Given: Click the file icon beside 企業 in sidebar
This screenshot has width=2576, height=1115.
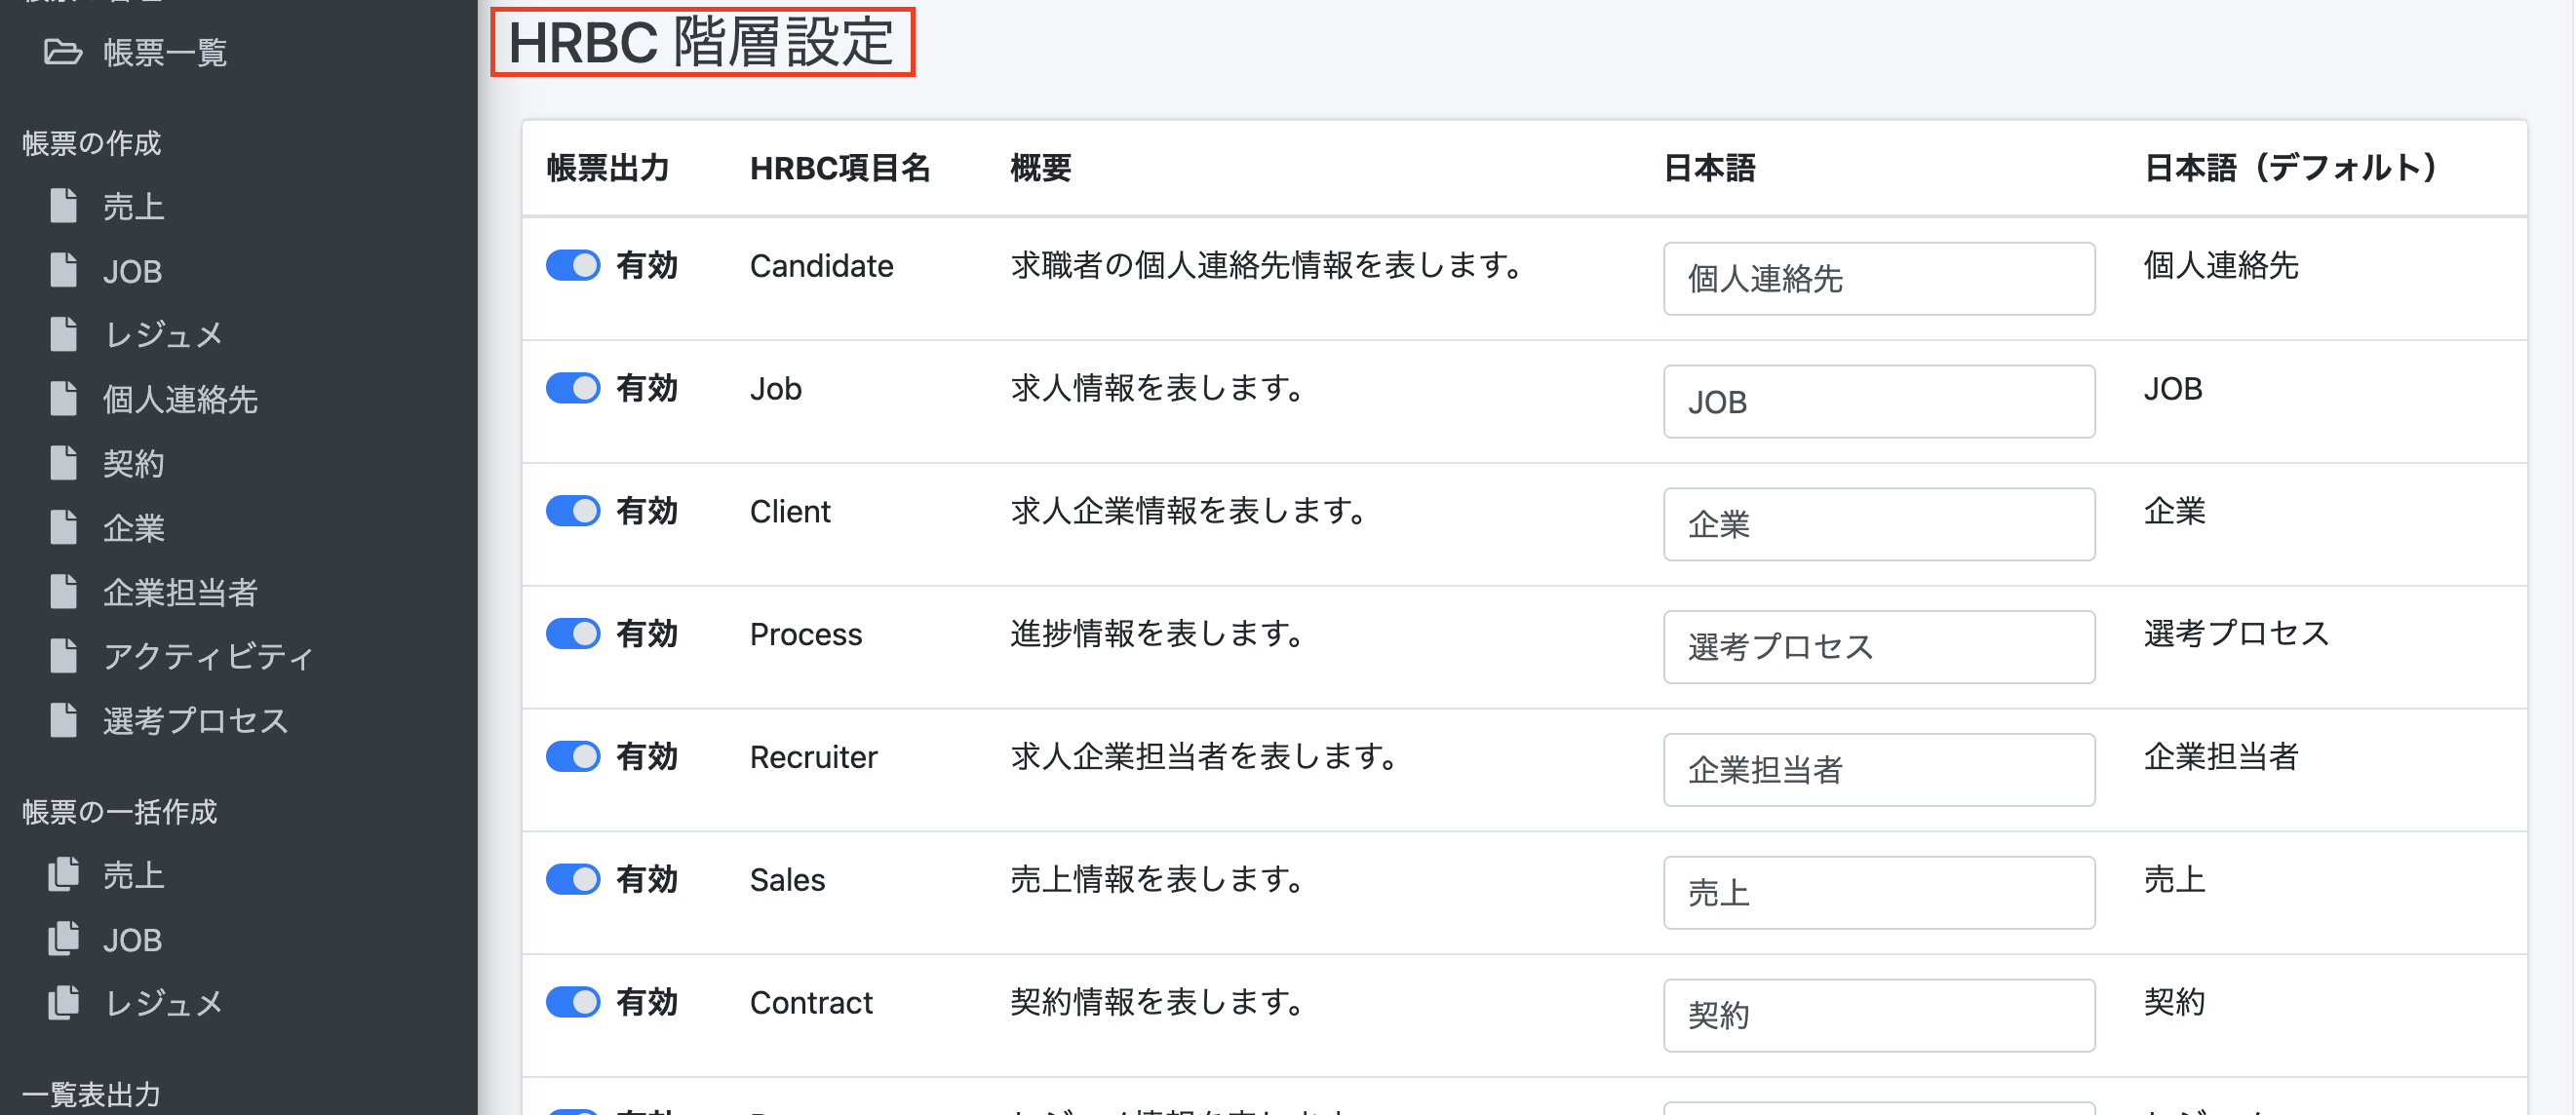Looking at the screenshot, I should click(64, 527).
